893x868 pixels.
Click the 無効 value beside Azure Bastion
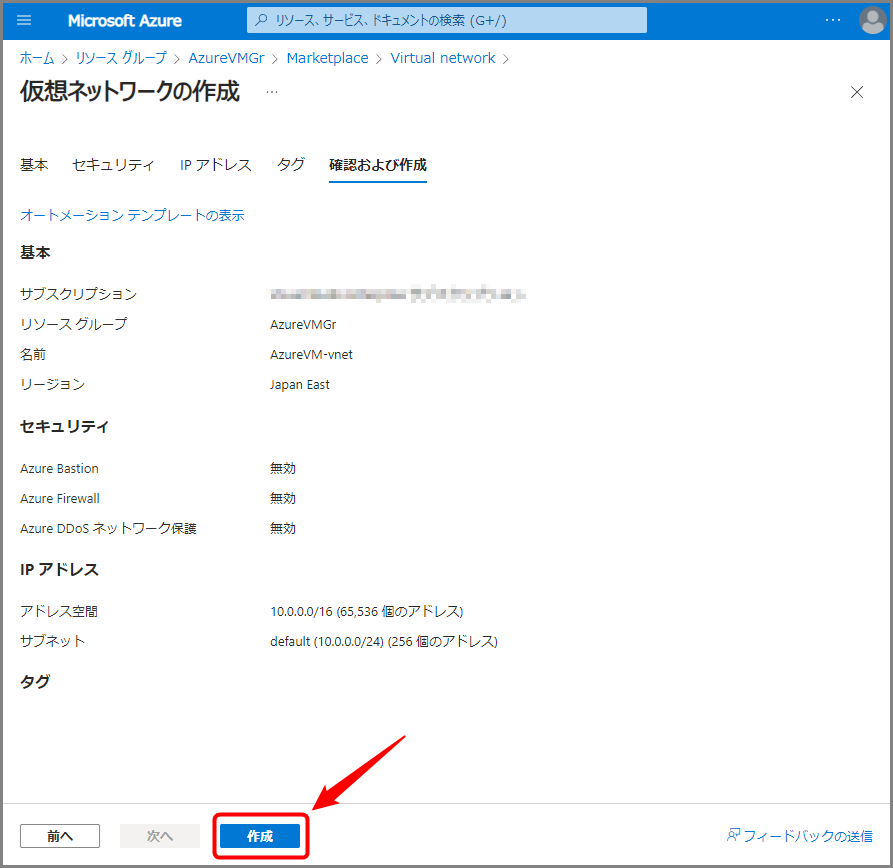pos(282,469)
